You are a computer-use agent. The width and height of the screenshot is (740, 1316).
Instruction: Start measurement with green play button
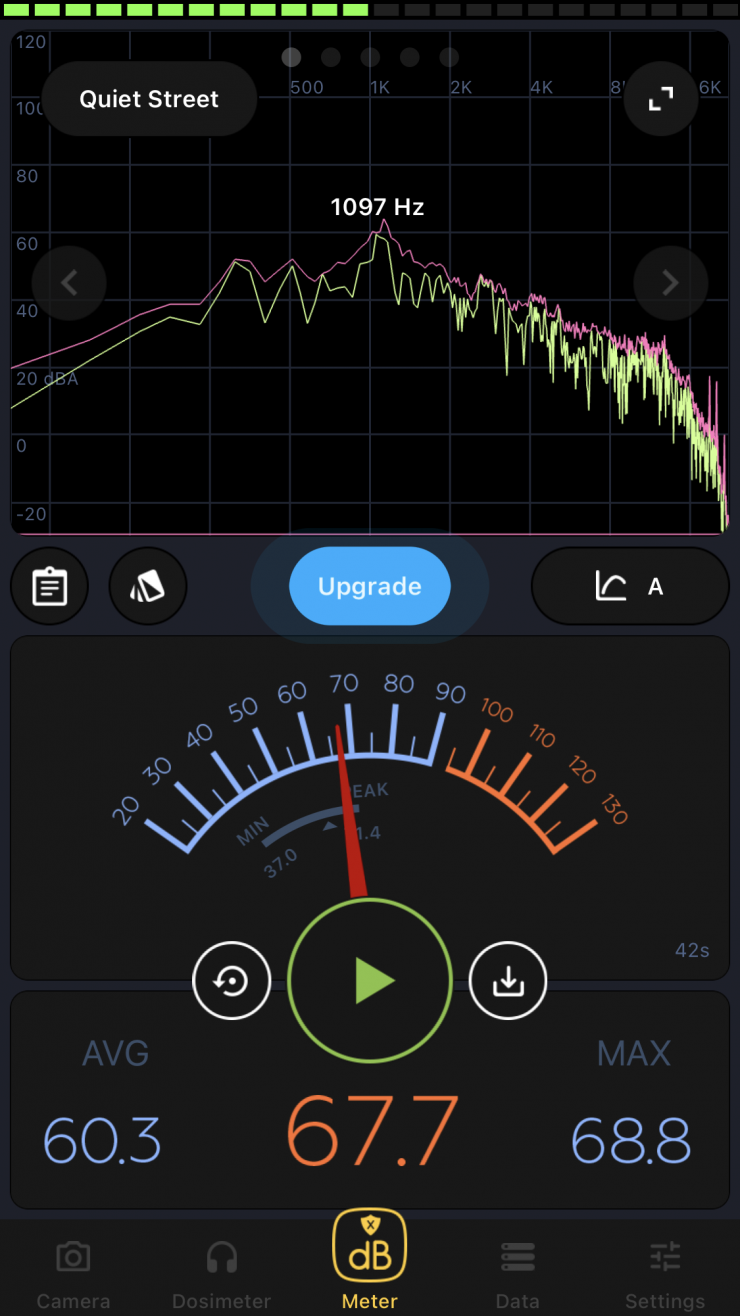pyautogui.click(x=370, y=982)
